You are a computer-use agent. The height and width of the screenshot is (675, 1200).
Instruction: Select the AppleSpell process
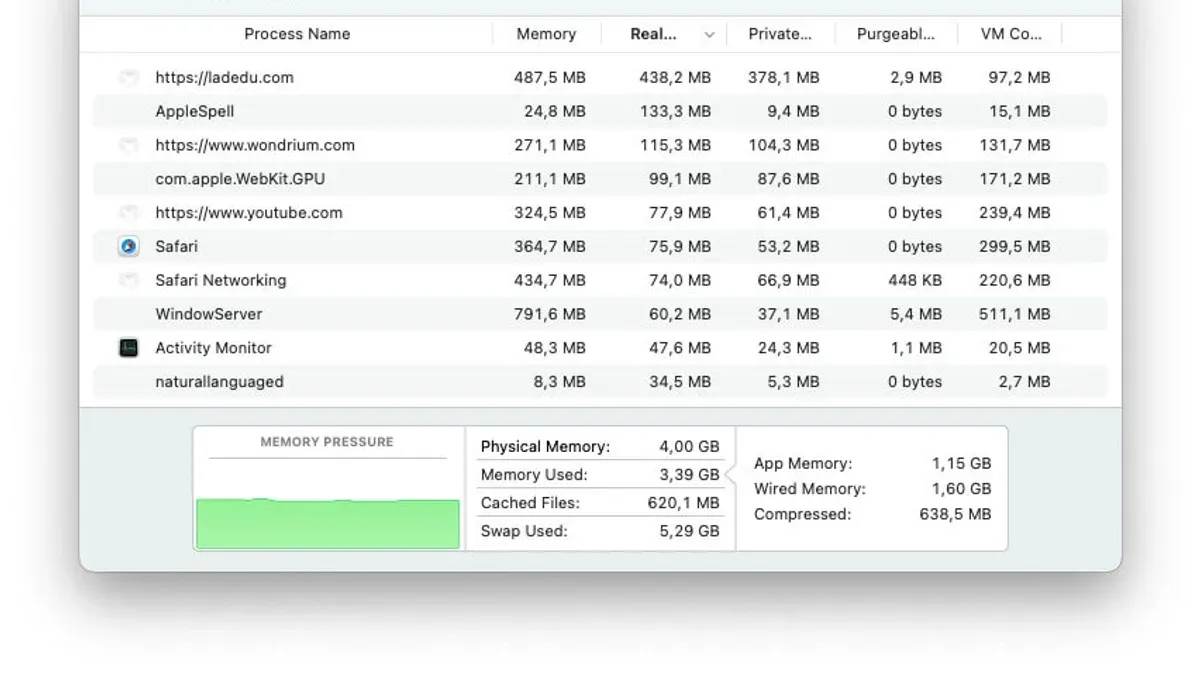[x=194, y=111]
